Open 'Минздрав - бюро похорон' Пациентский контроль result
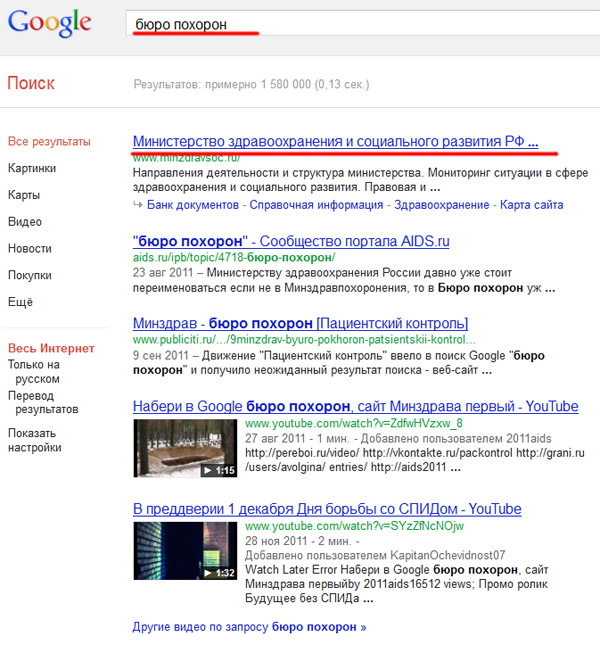This screenshot has width=600, height=645. click(x=300, y=323)
